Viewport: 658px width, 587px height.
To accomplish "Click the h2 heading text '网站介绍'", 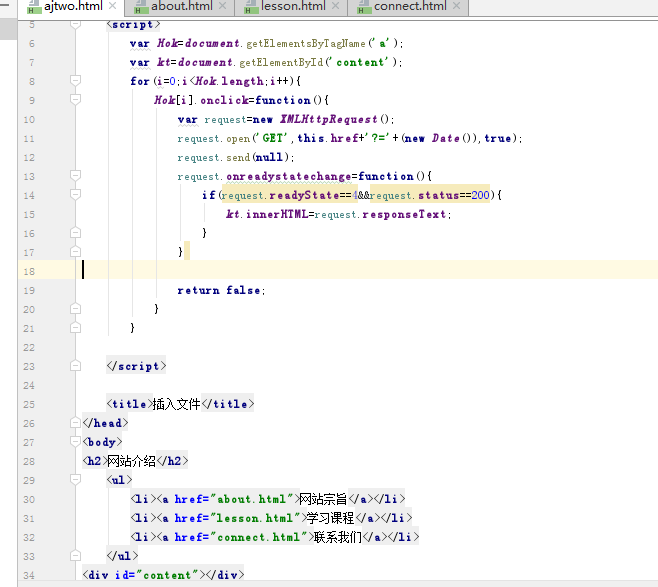I will click(x=131, y=461).
